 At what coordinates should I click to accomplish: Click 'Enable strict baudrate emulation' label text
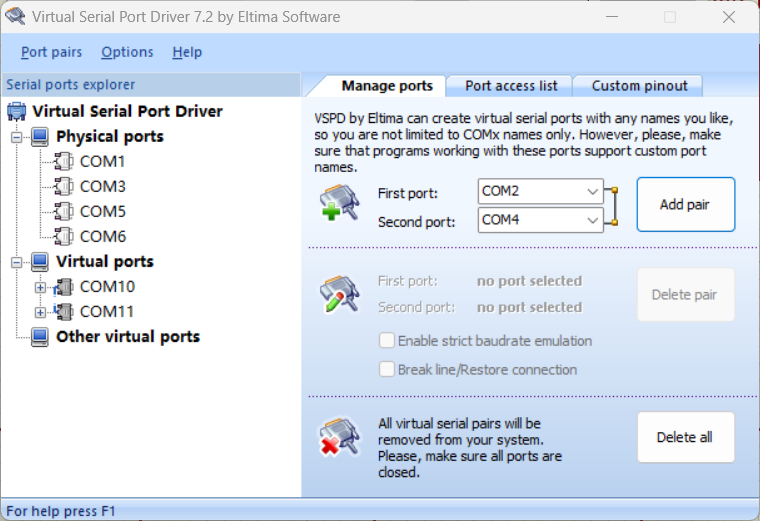coord(495,341)
